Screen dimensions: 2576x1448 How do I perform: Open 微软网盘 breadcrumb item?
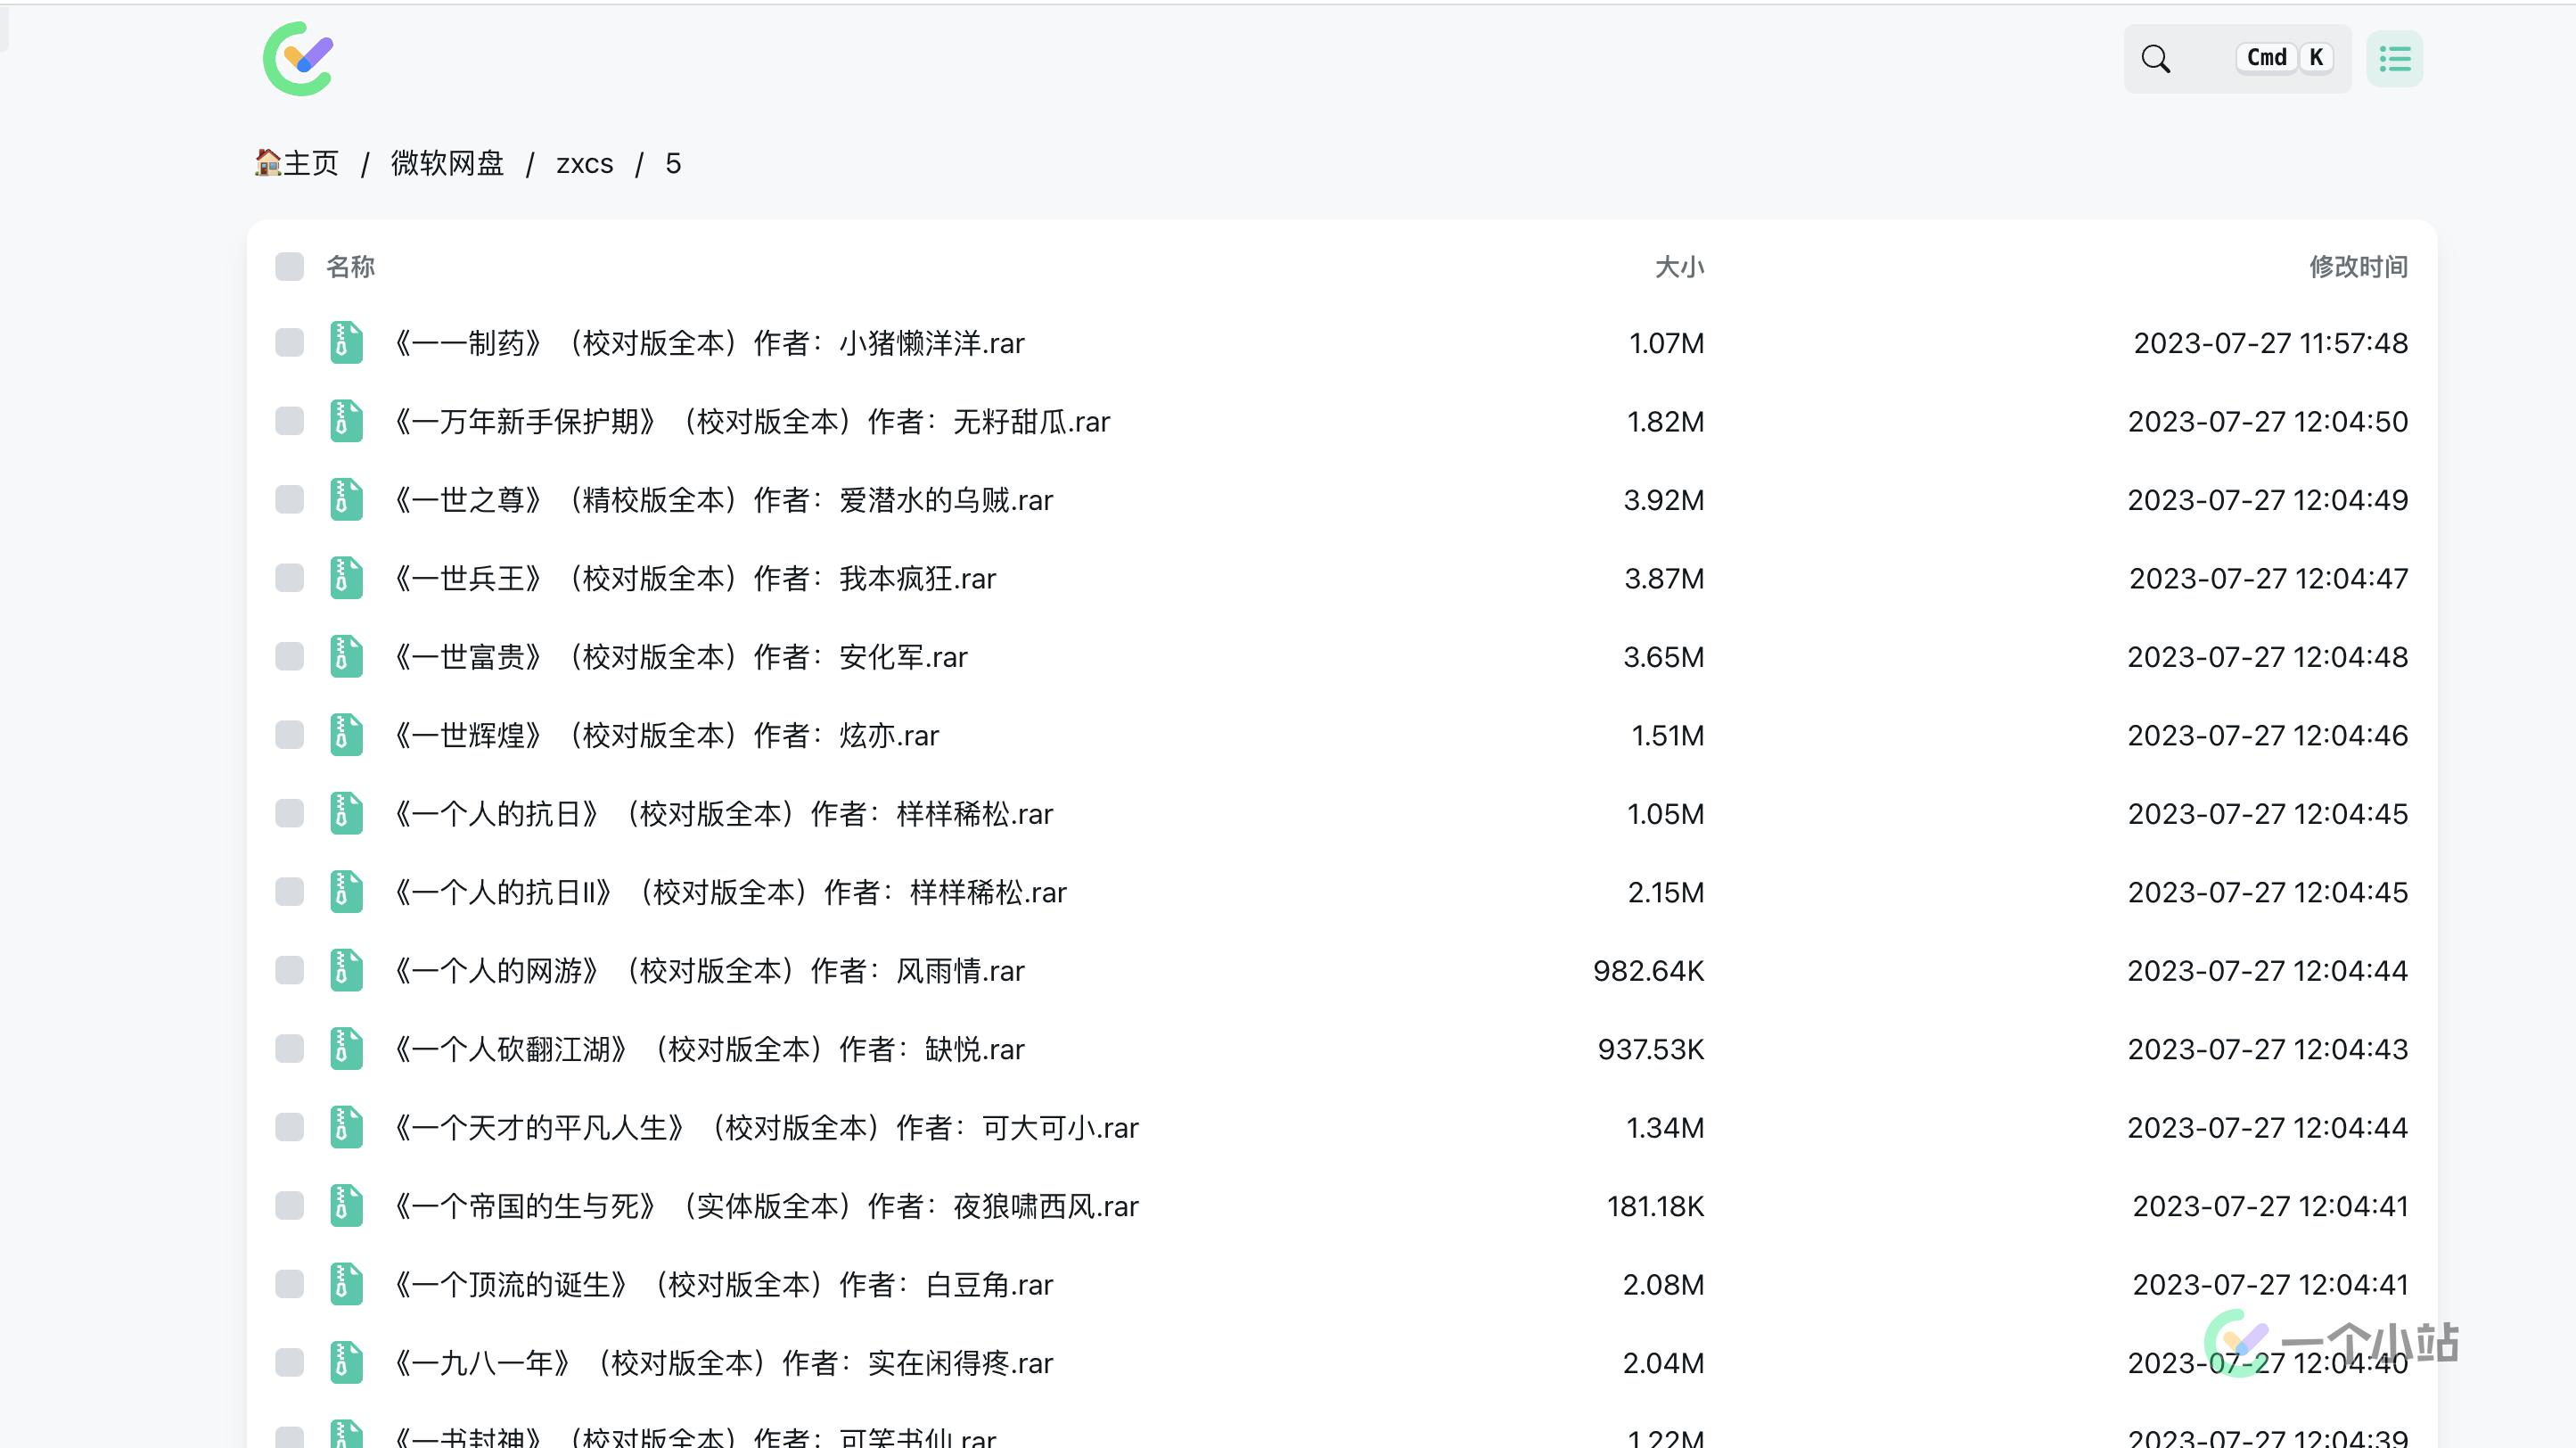click(x=447, y=163)
